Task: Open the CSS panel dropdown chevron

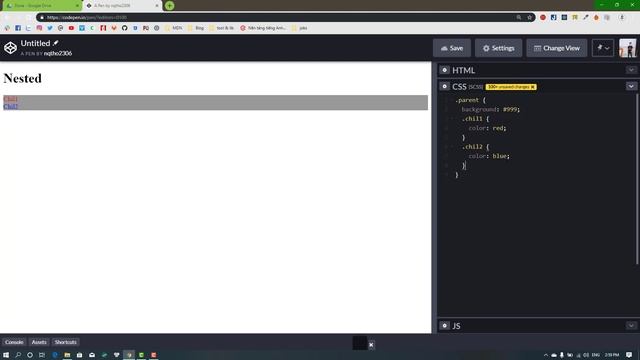Action: pyautogui.click(x=631, y=86)
